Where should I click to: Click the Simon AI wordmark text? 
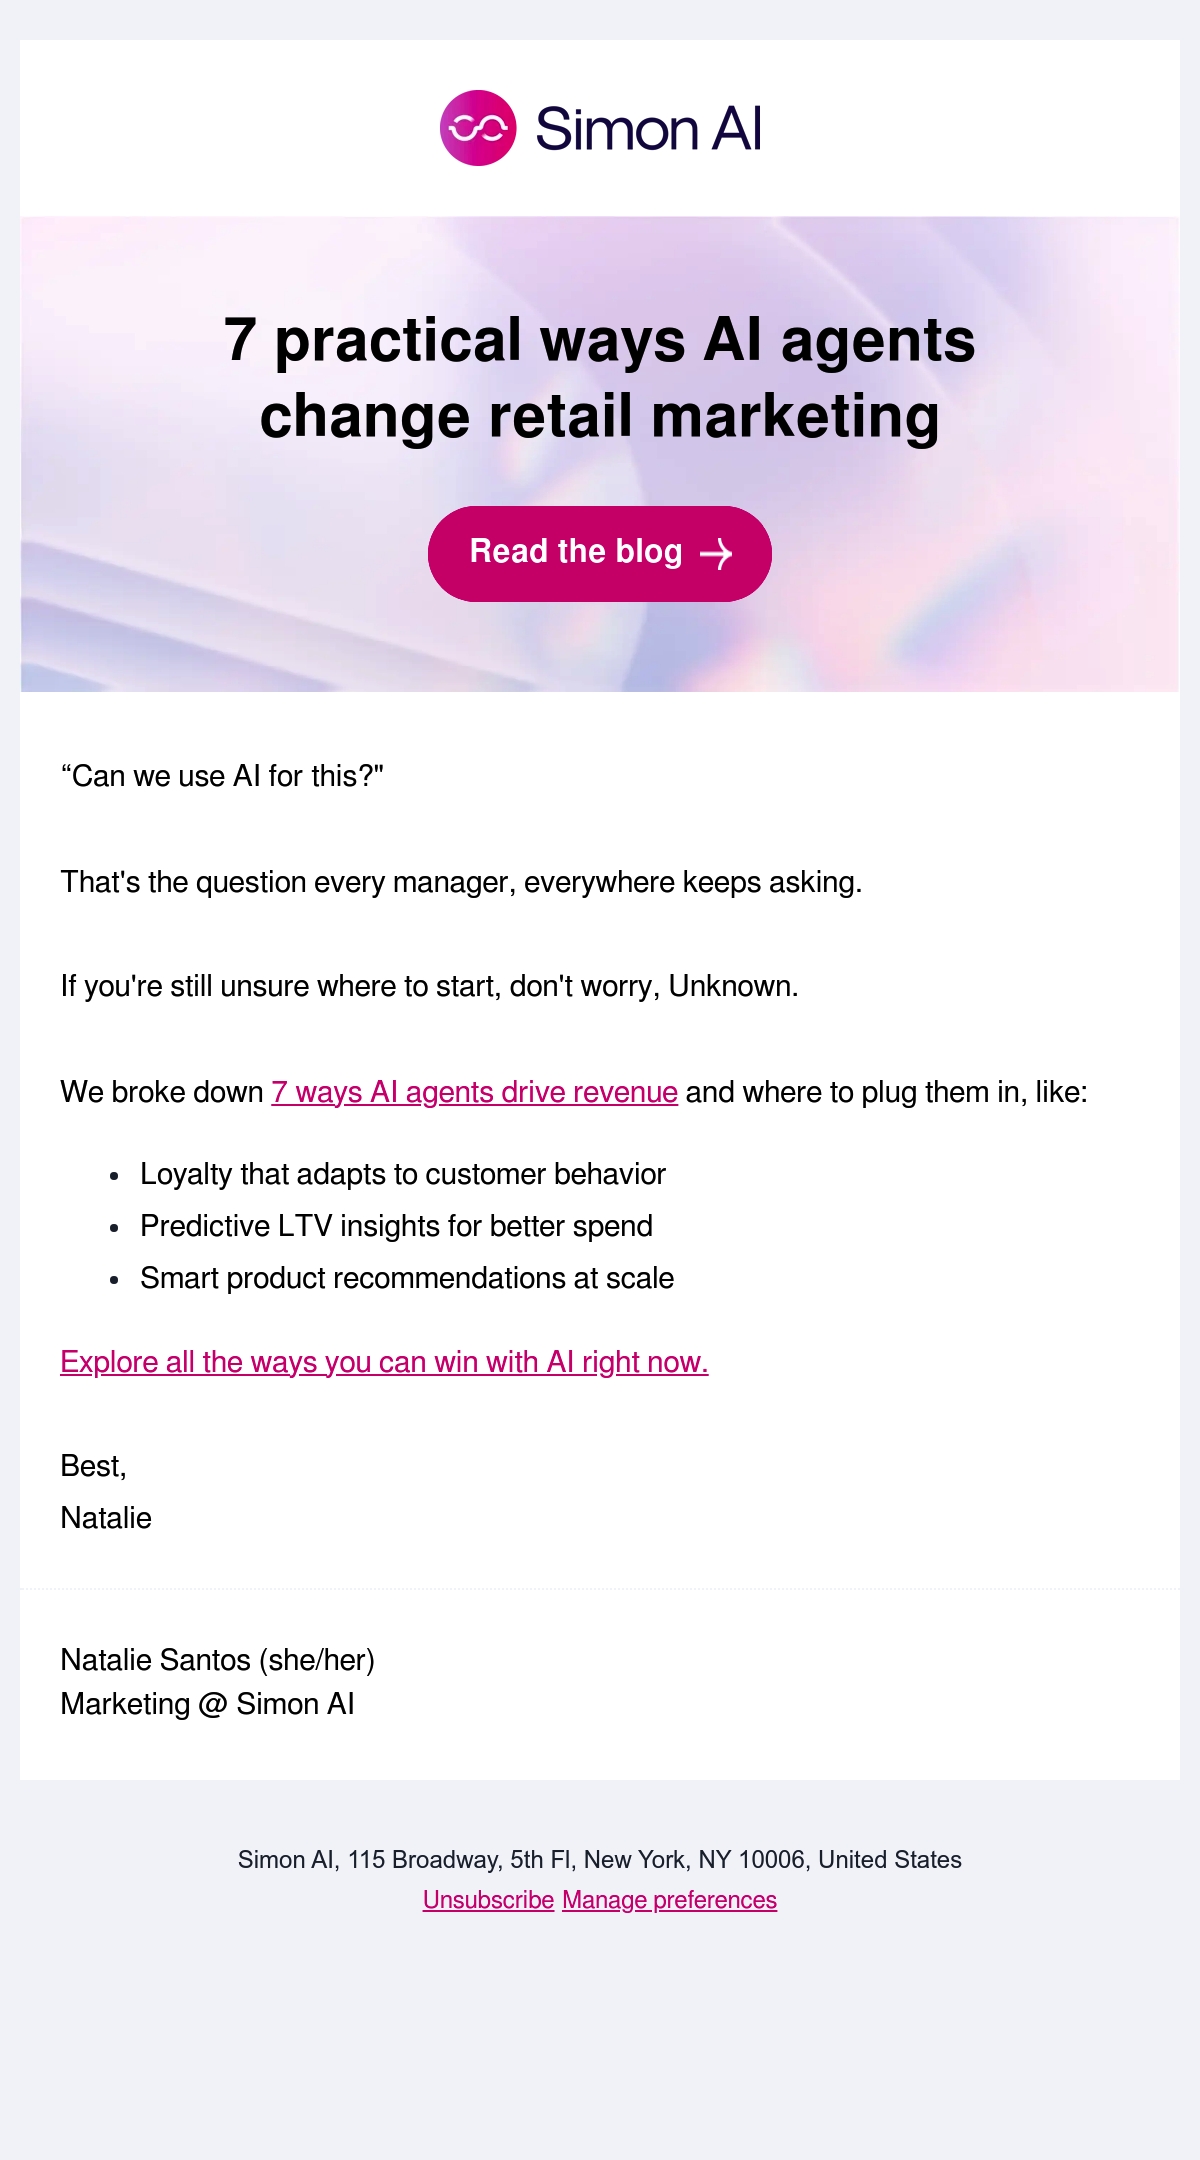point(649,129)
